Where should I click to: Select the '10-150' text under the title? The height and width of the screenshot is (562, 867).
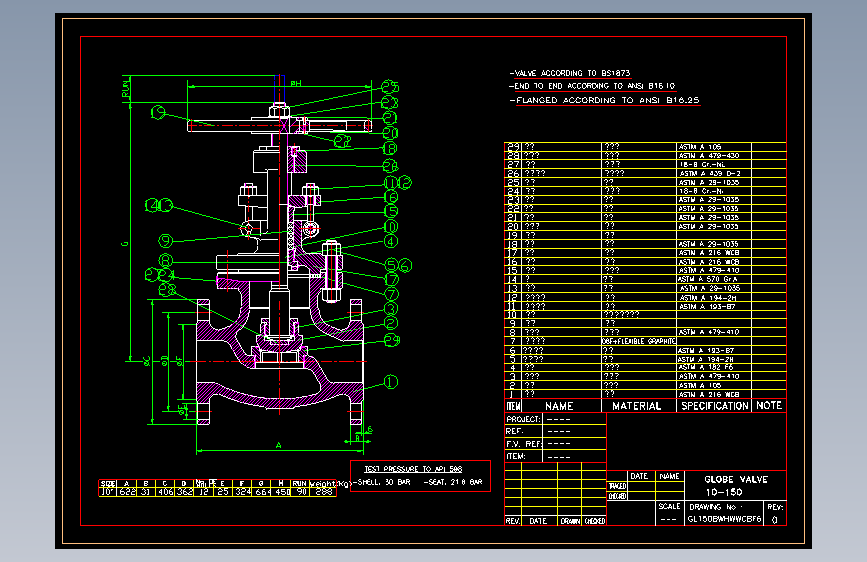point(723,492)
